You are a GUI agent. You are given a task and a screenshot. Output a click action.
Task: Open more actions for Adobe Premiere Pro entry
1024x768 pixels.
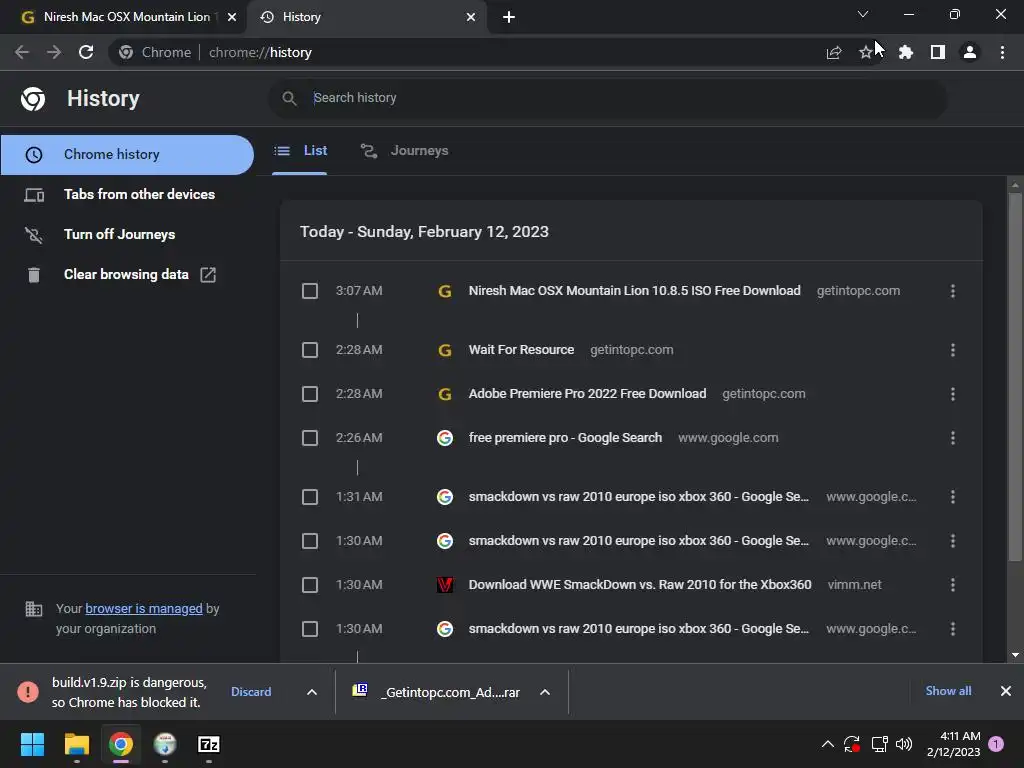pos(953,394)
